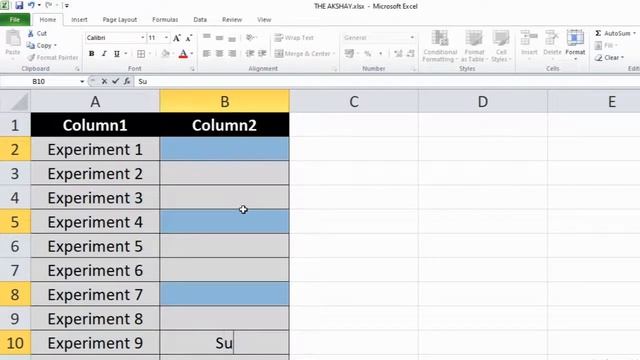Viewport: 640px width, 360px height.
Task: Open the font size 11 dropdown
Action: point(166,38)
